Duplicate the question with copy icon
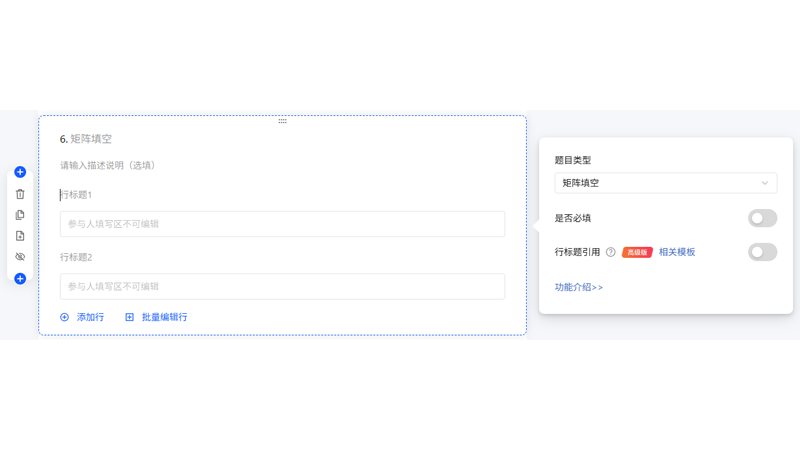This screenshot has width=800, height=450. (x=20, y=215)
